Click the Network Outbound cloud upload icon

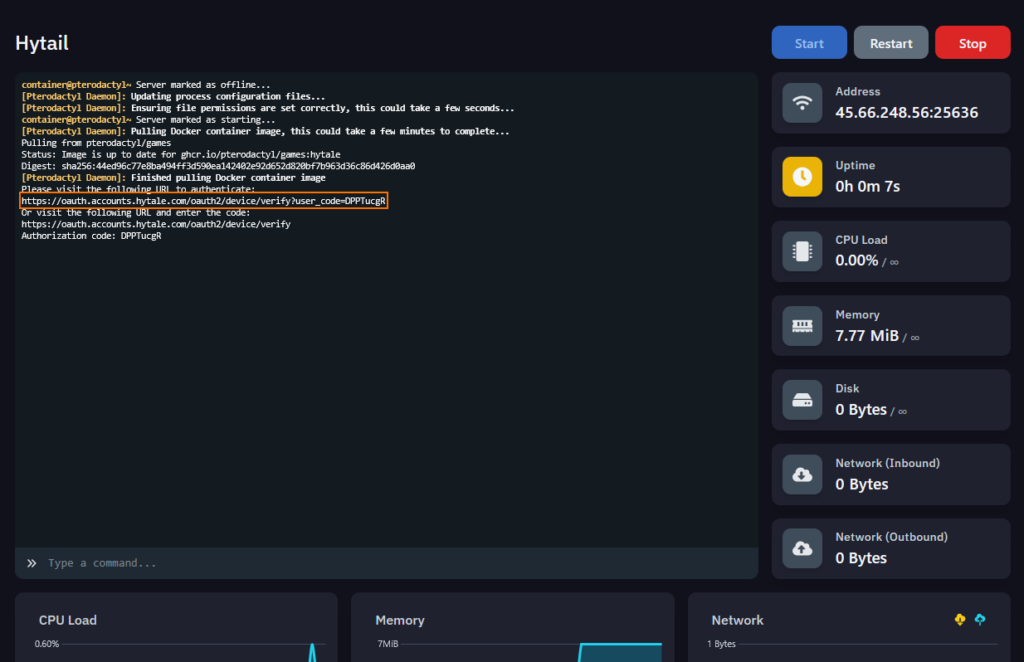point(802,548)
